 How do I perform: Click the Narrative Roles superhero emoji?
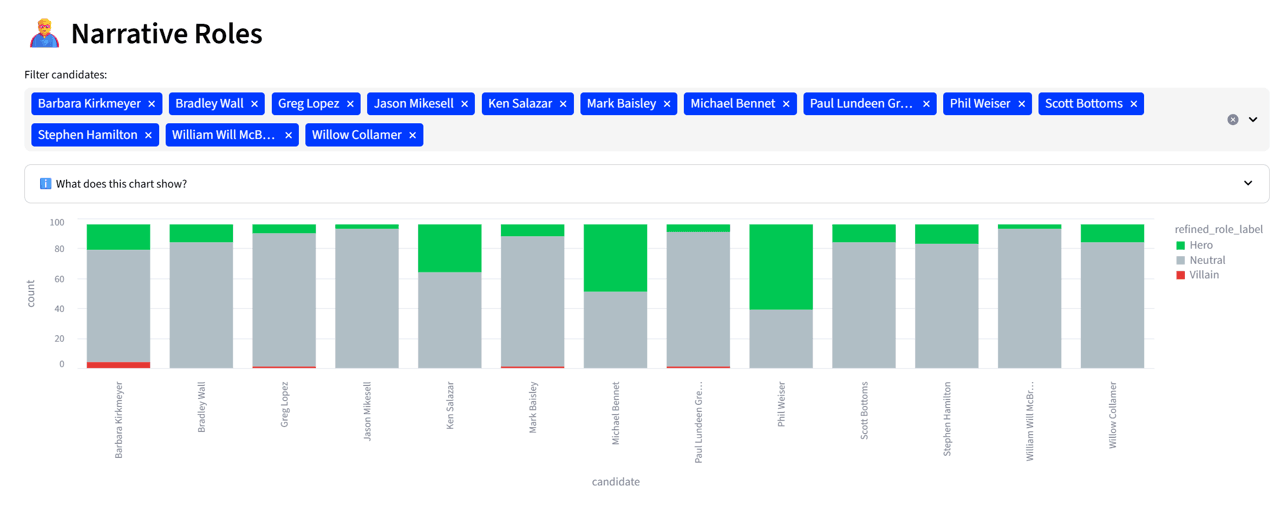coord(44,33)
